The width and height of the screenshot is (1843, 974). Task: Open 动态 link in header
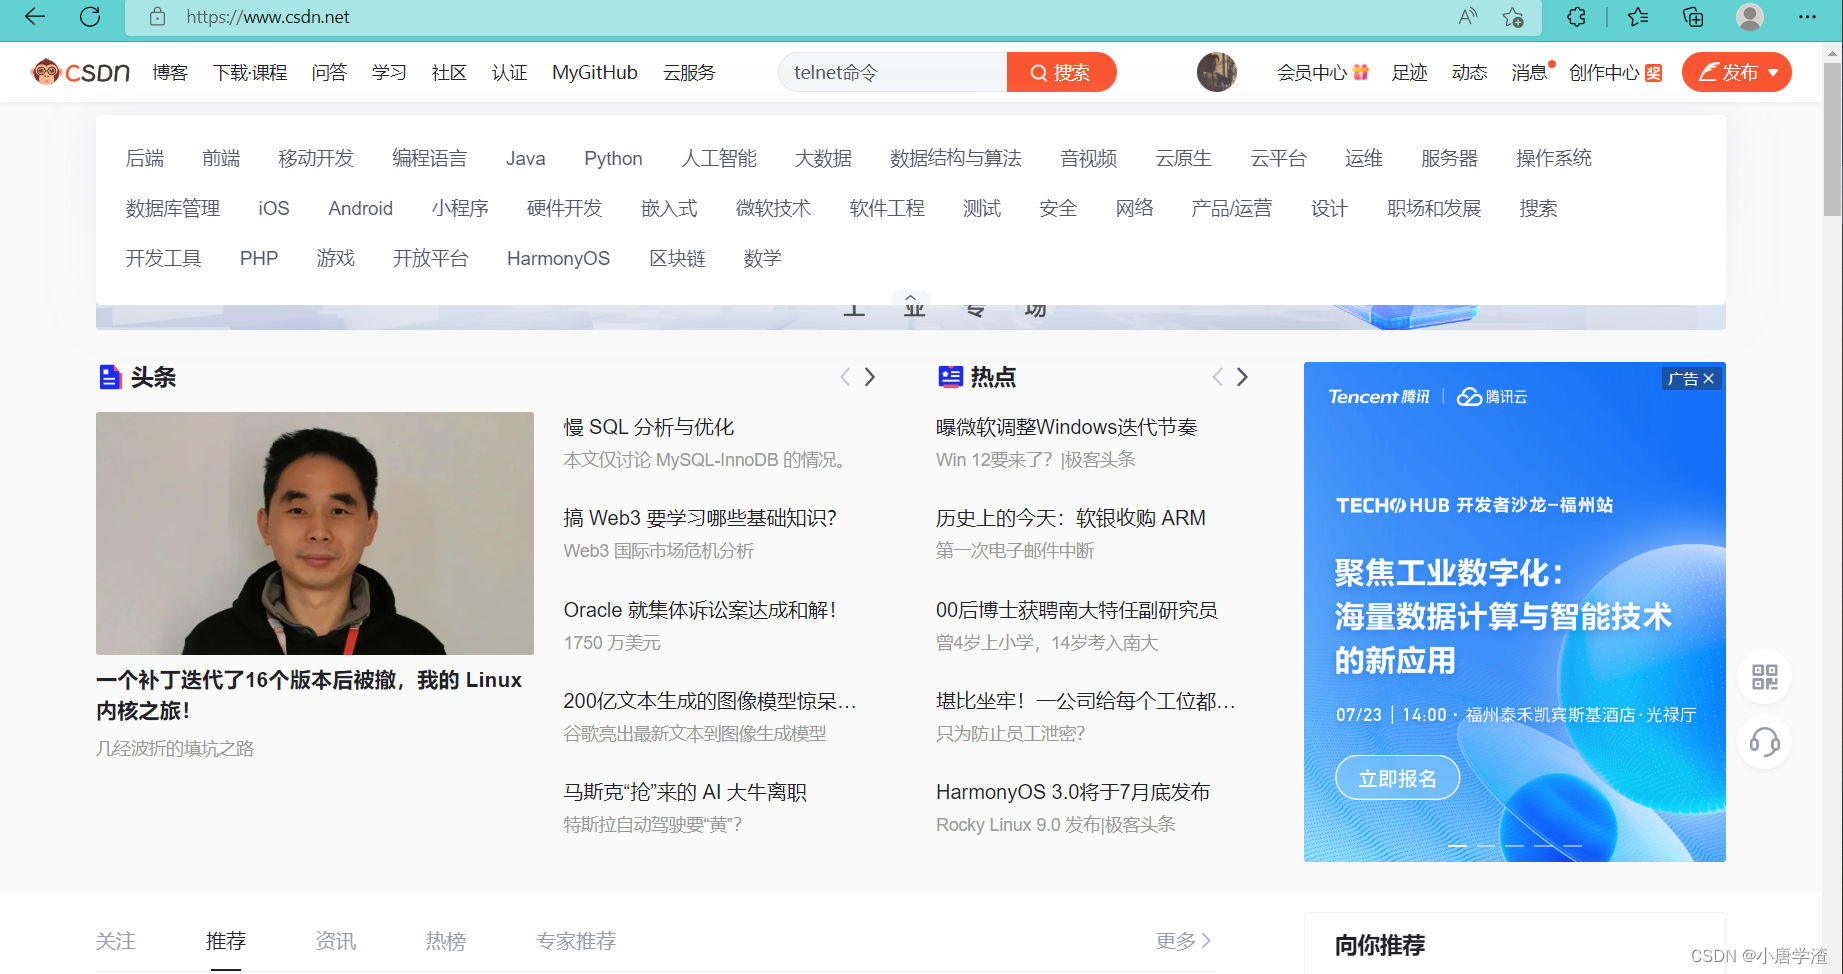click(x=1469, y=72)
